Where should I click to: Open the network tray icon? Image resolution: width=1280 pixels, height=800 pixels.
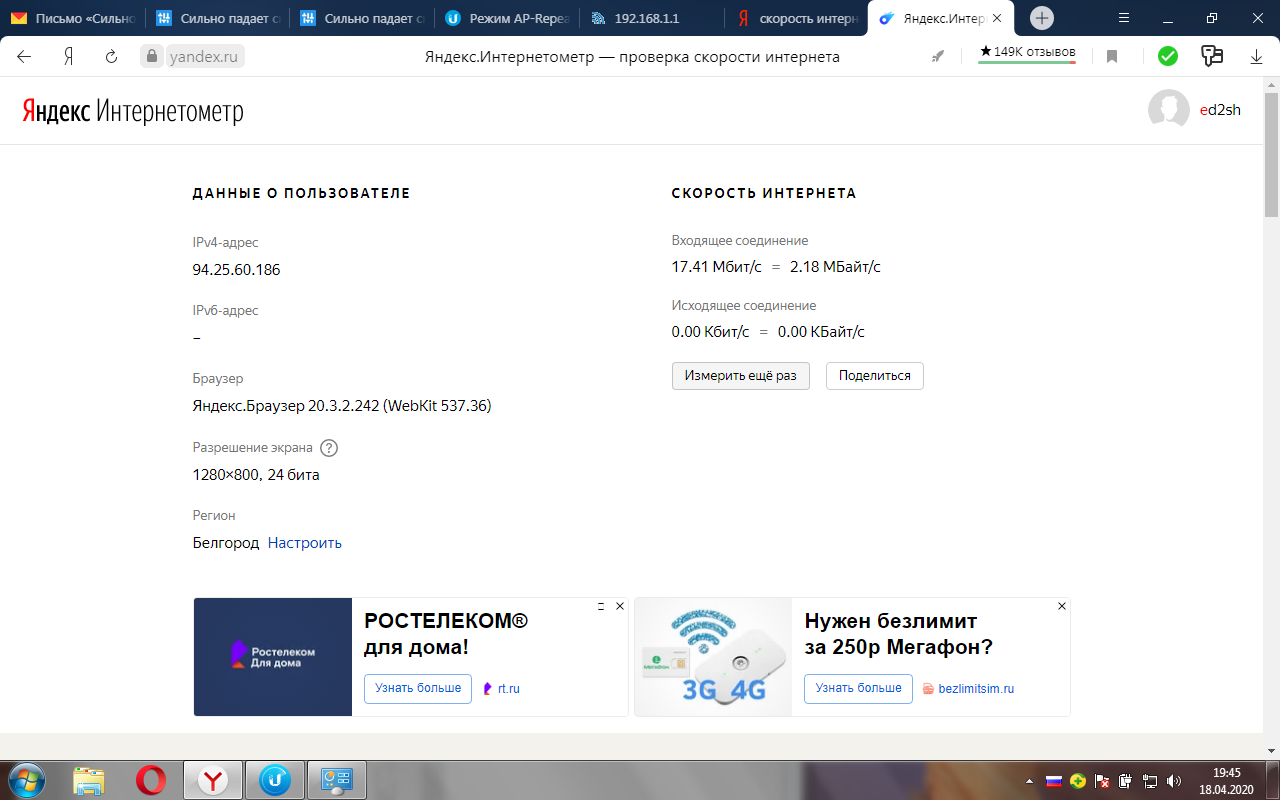[x=1150, y=781]
